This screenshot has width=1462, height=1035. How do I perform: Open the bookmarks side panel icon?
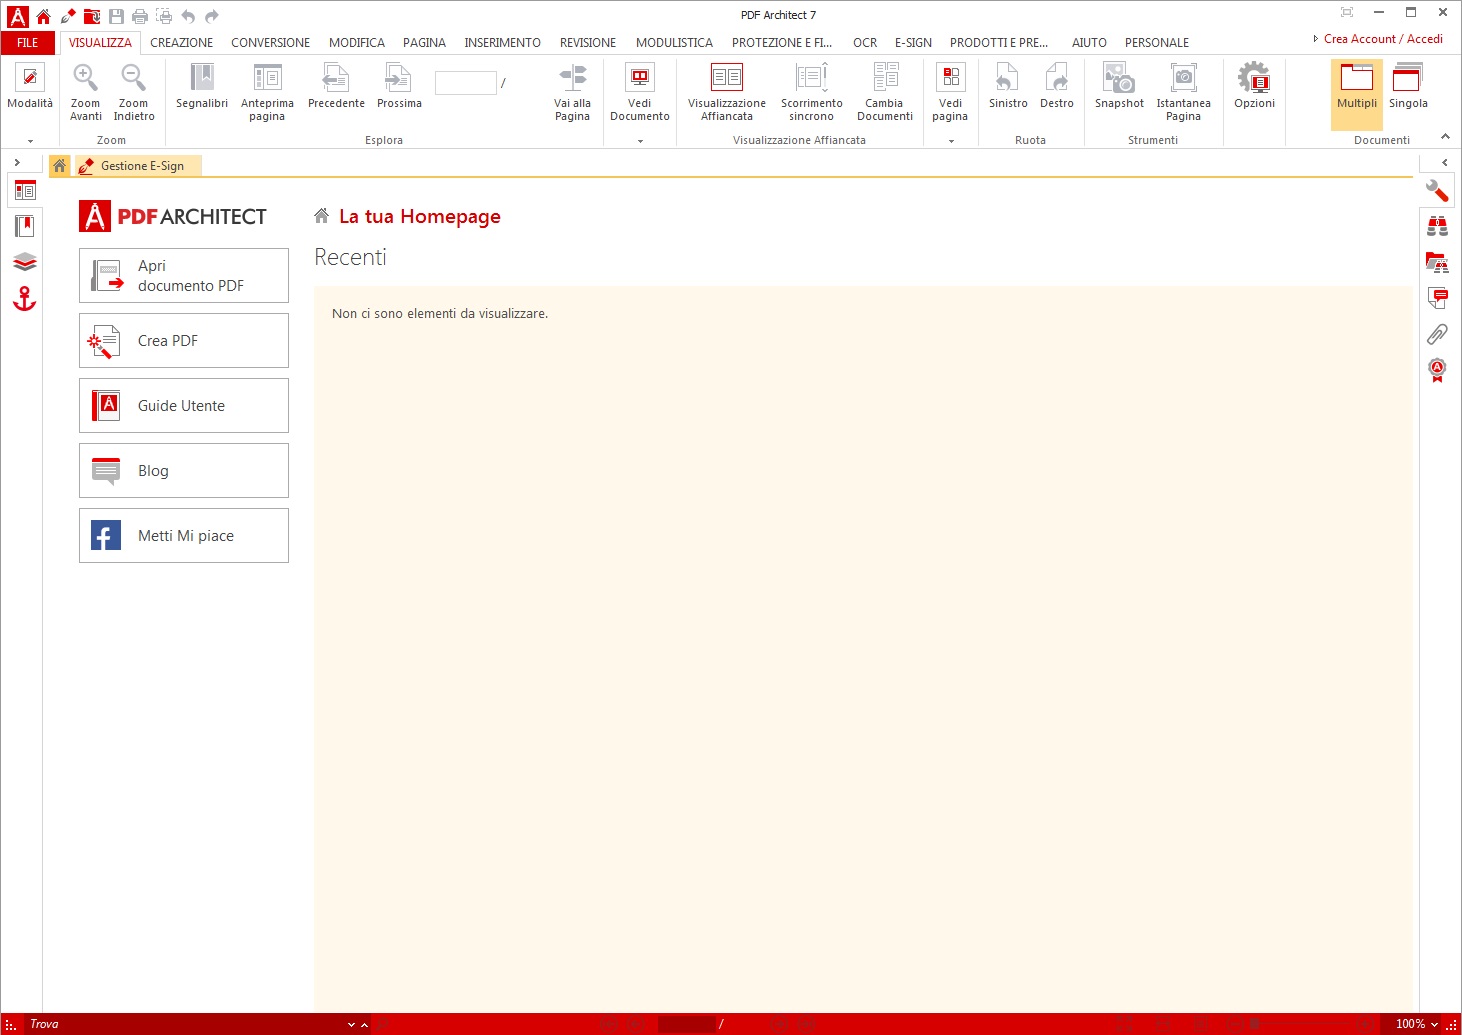pos(25,226)
